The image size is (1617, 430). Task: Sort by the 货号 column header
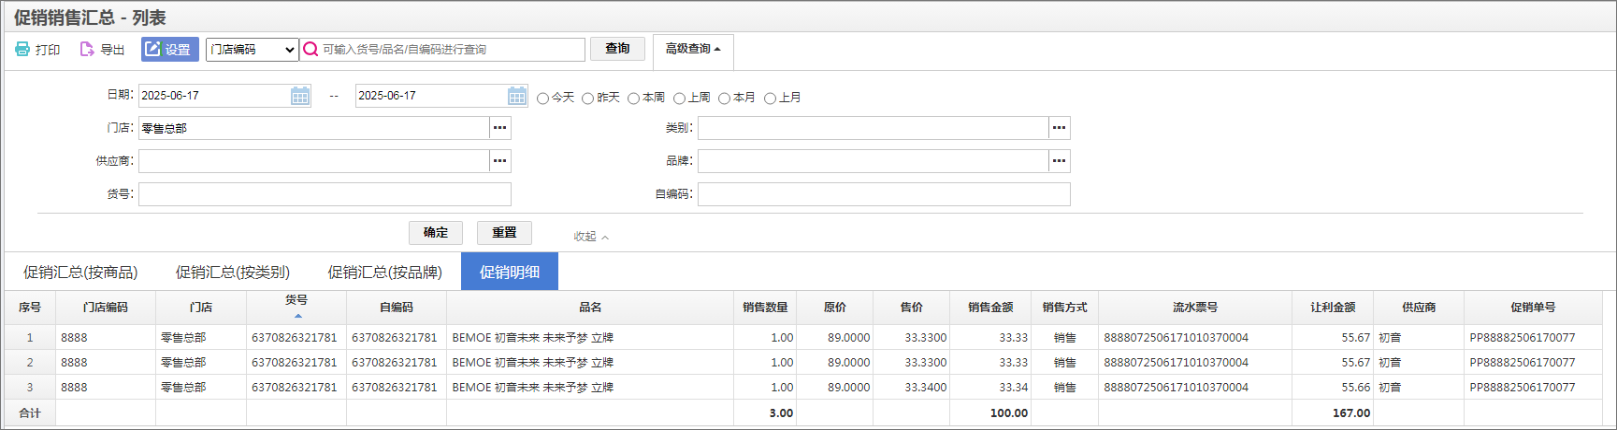[296, 306]
